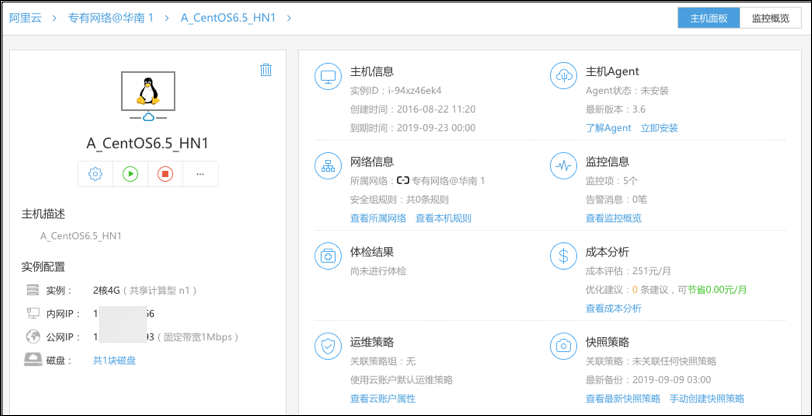The height and width of the screenshot is (416, 812).
Task: Switch to 监控概览 tab
Action: 770,18
